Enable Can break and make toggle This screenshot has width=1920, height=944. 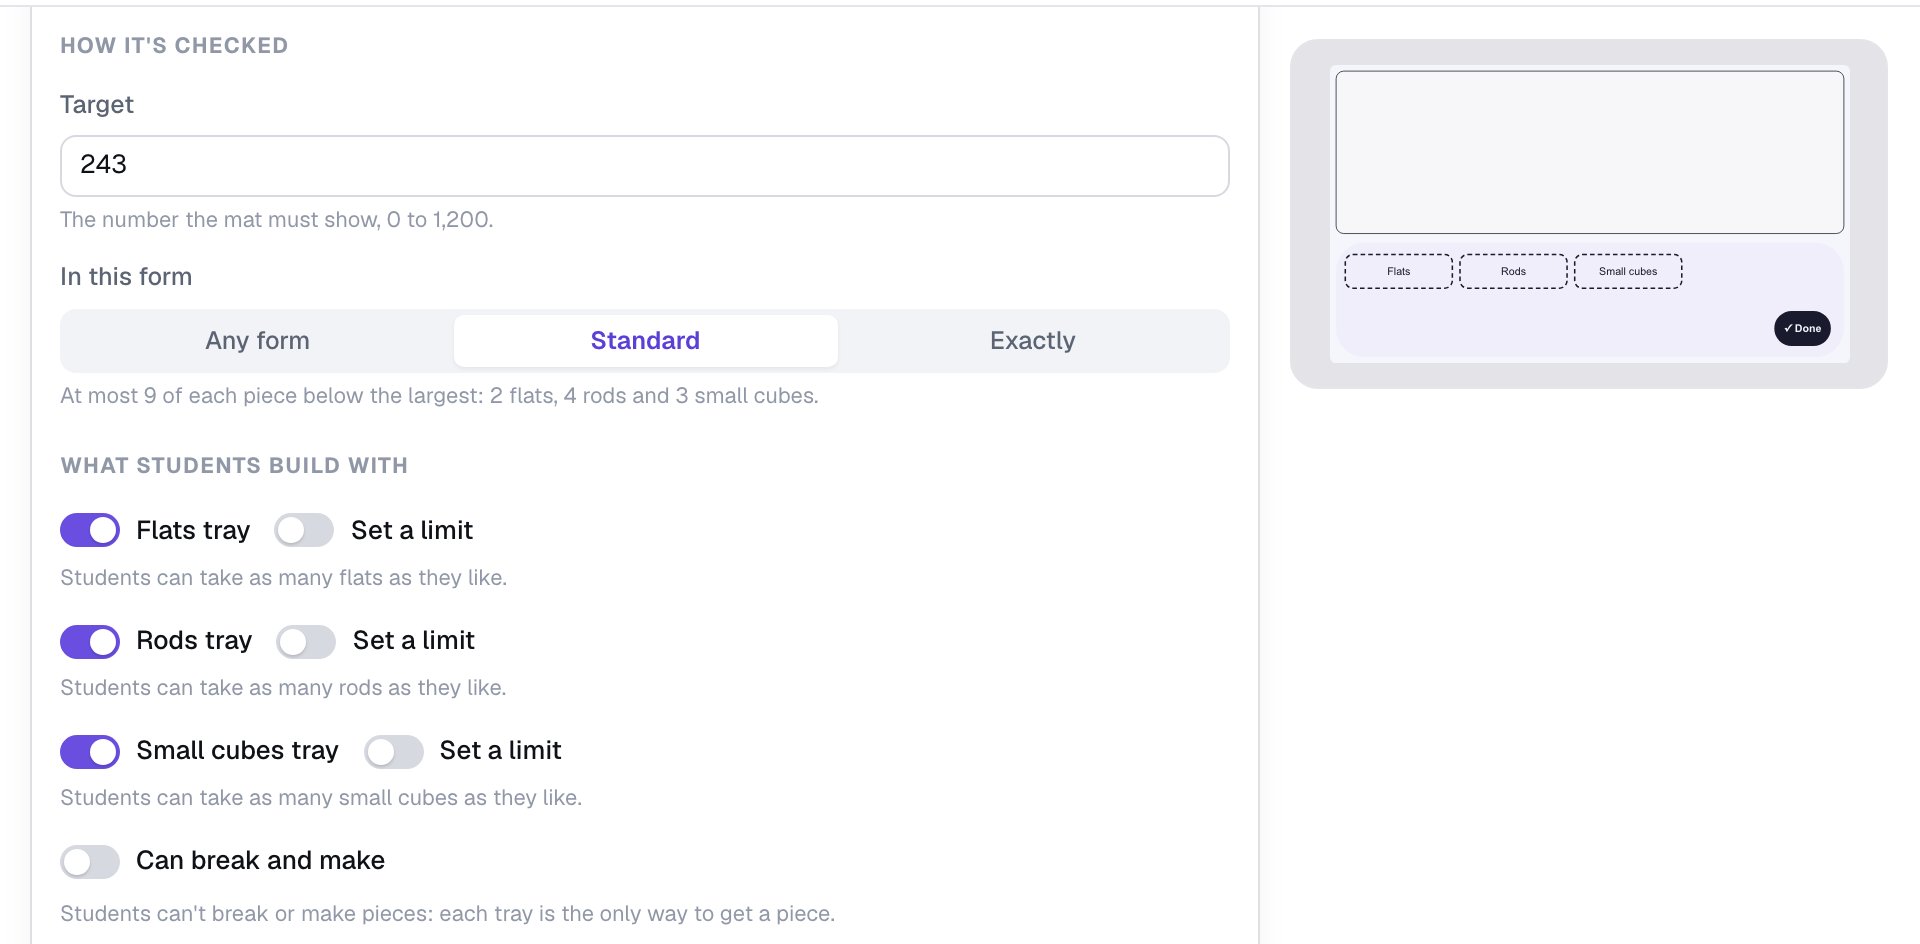90,861
